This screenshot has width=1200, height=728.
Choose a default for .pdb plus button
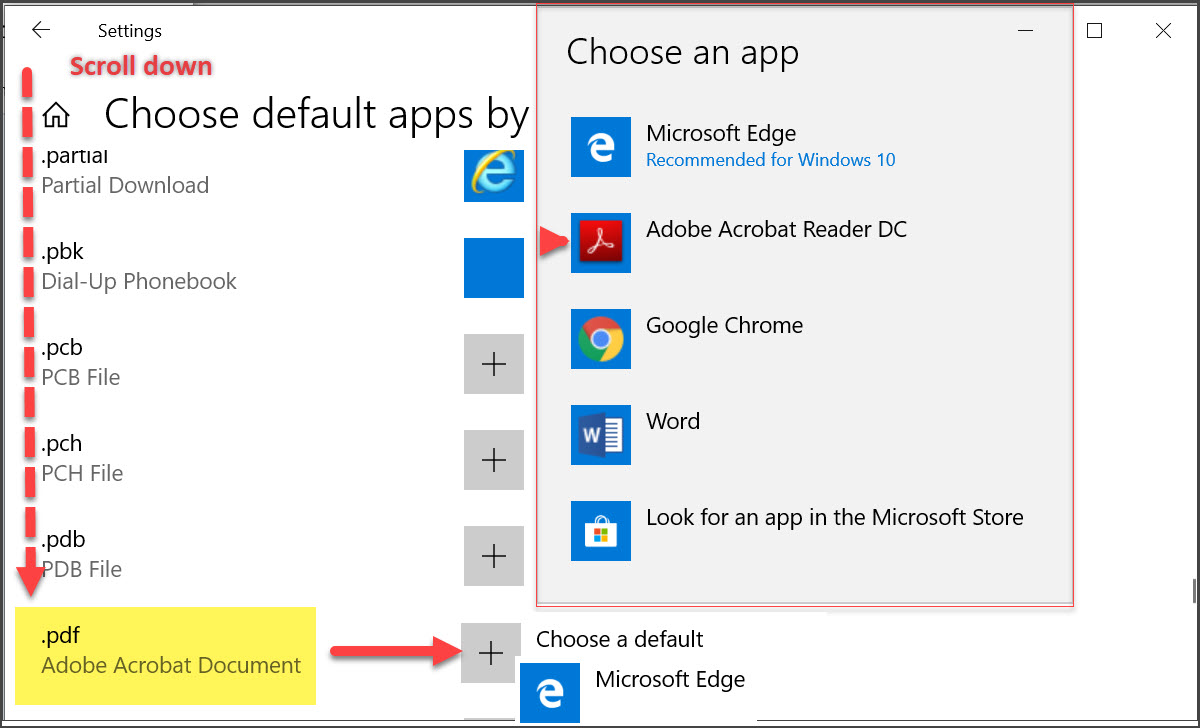494,556
